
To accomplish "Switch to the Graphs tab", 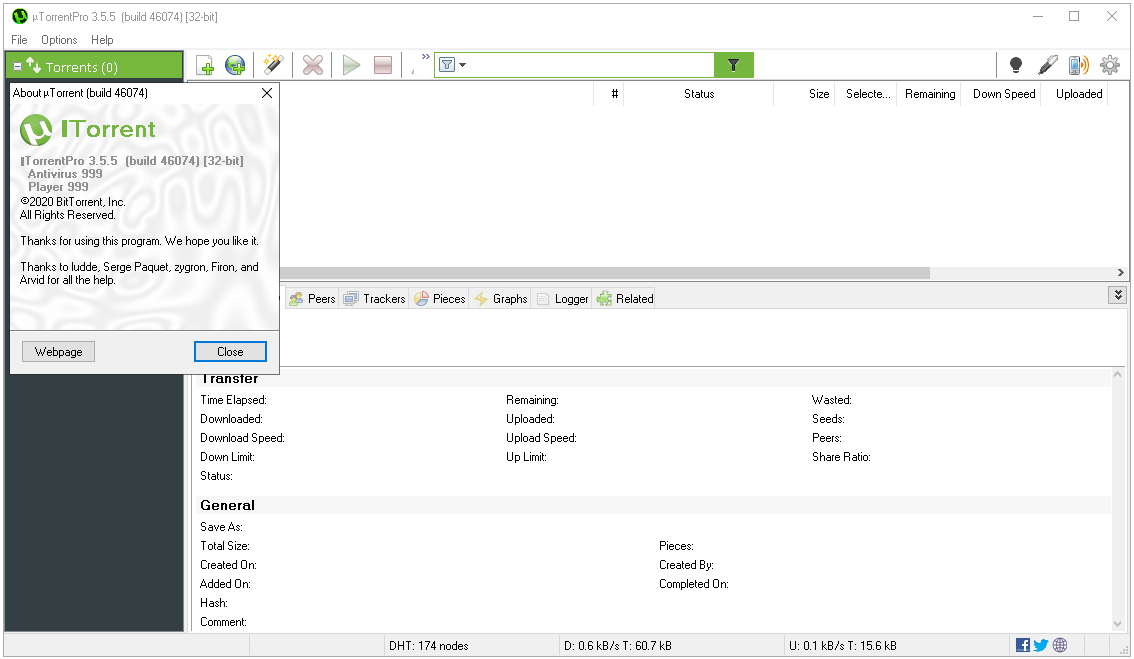I will tap(501, 299).
